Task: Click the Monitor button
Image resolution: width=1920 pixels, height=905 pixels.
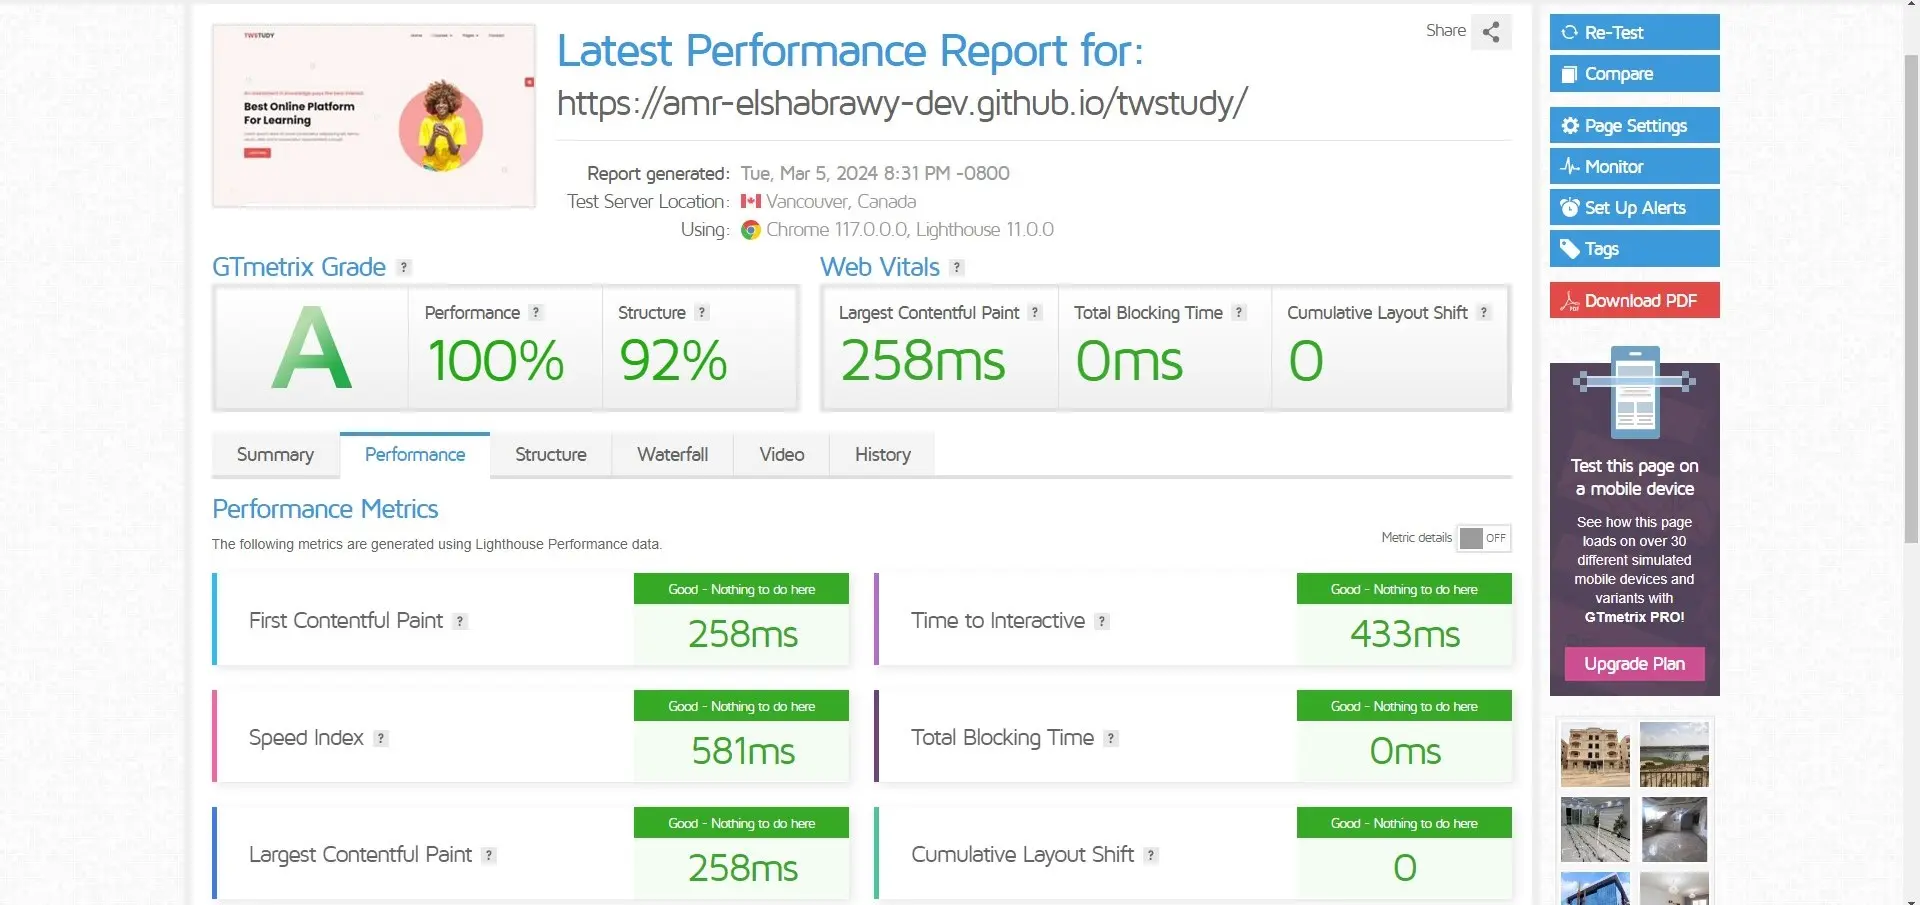Action: click(1635, 166)
